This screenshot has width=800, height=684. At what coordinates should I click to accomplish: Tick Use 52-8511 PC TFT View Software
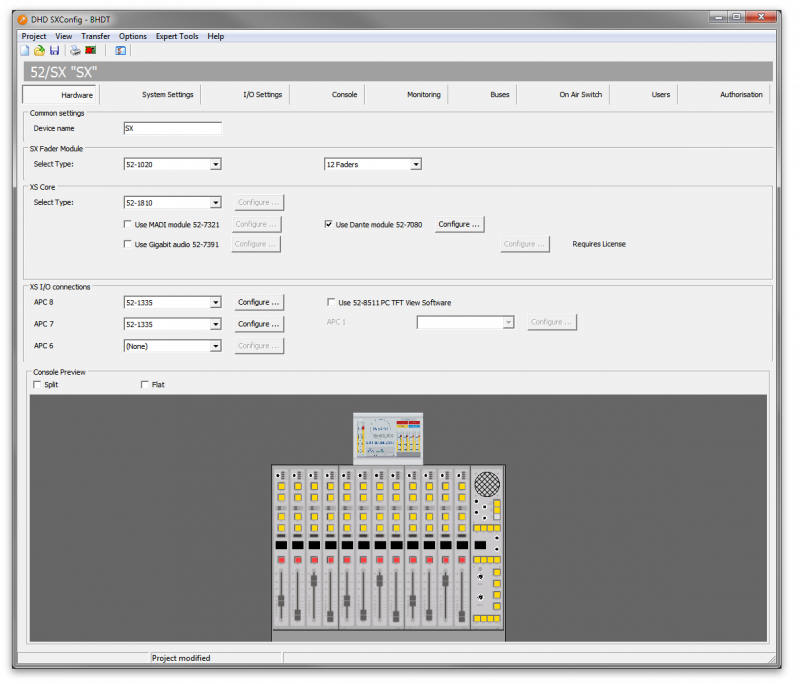pyautogui.click(x=331, y=302)
